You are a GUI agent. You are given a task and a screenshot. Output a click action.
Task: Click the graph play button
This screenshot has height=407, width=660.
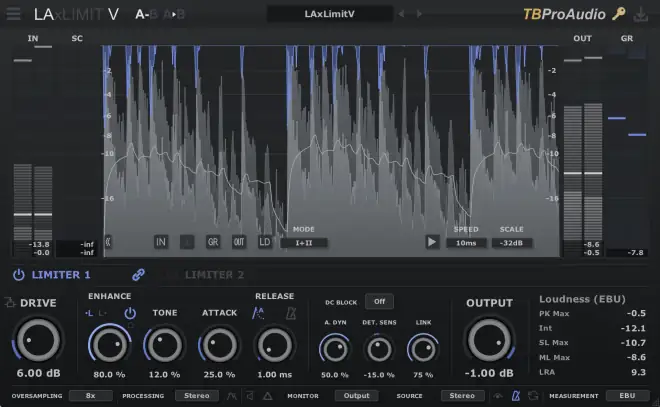[431, 242]
